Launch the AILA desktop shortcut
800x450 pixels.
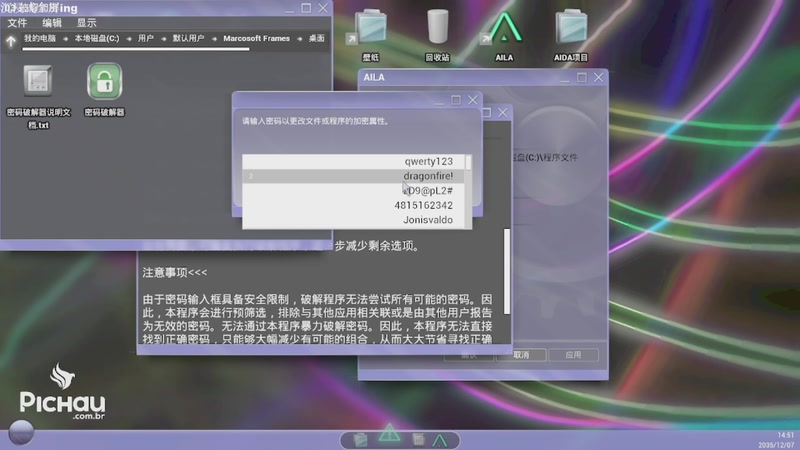pyautogui.click(x=504, y=28)
